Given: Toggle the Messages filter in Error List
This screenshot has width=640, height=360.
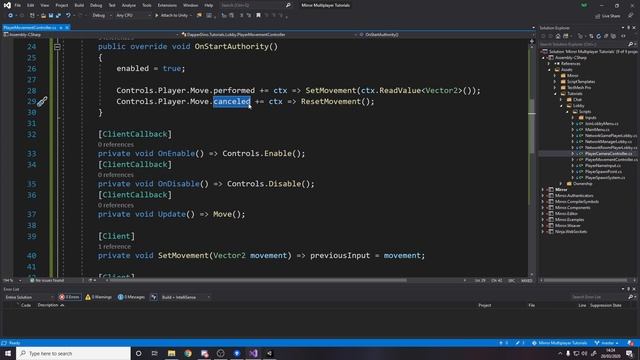Looking at the screenshot, I should [131, 297].
